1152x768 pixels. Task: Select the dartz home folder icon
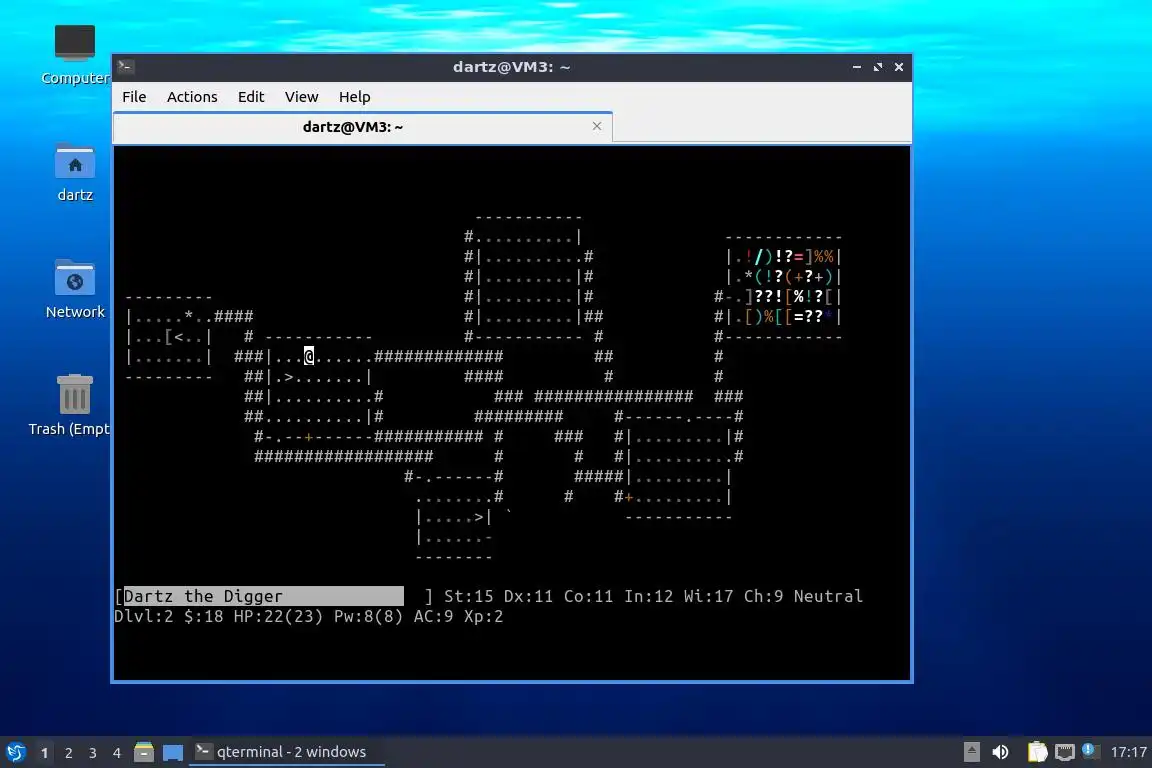pyautogui.click(x=74, y=161)
